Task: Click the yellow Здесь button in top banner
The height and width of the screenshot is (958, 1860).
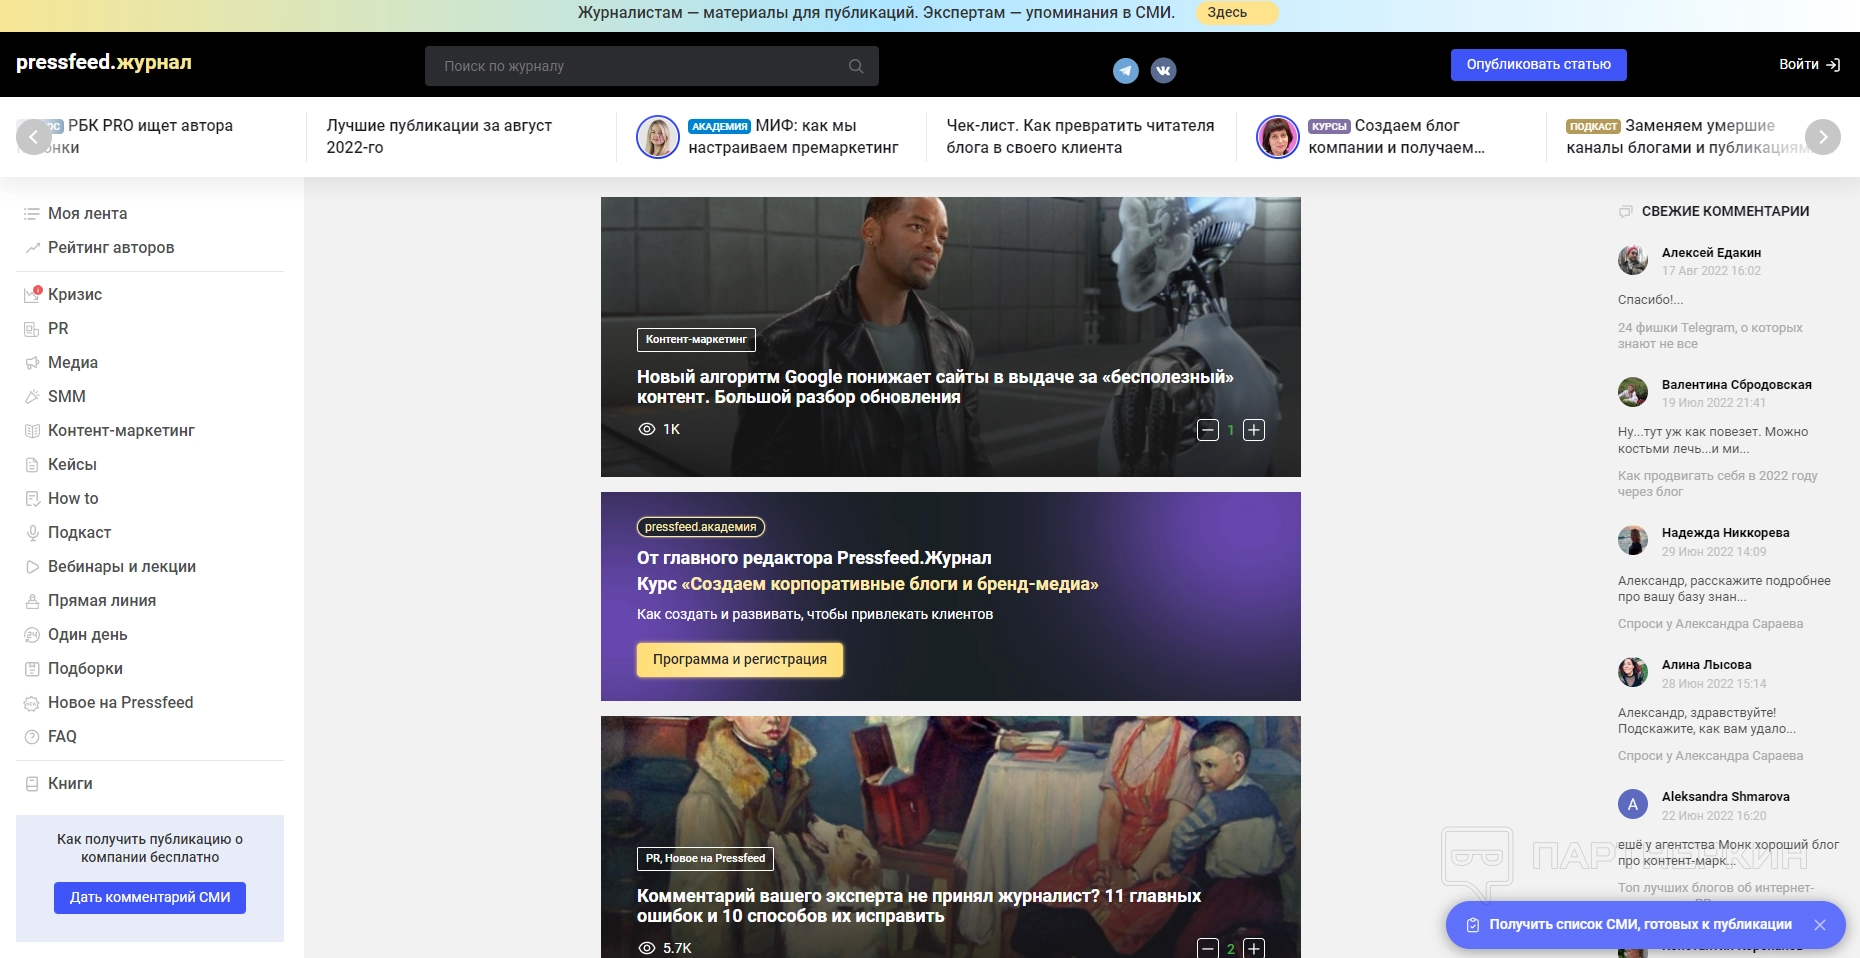Action: coord(1227,12)
